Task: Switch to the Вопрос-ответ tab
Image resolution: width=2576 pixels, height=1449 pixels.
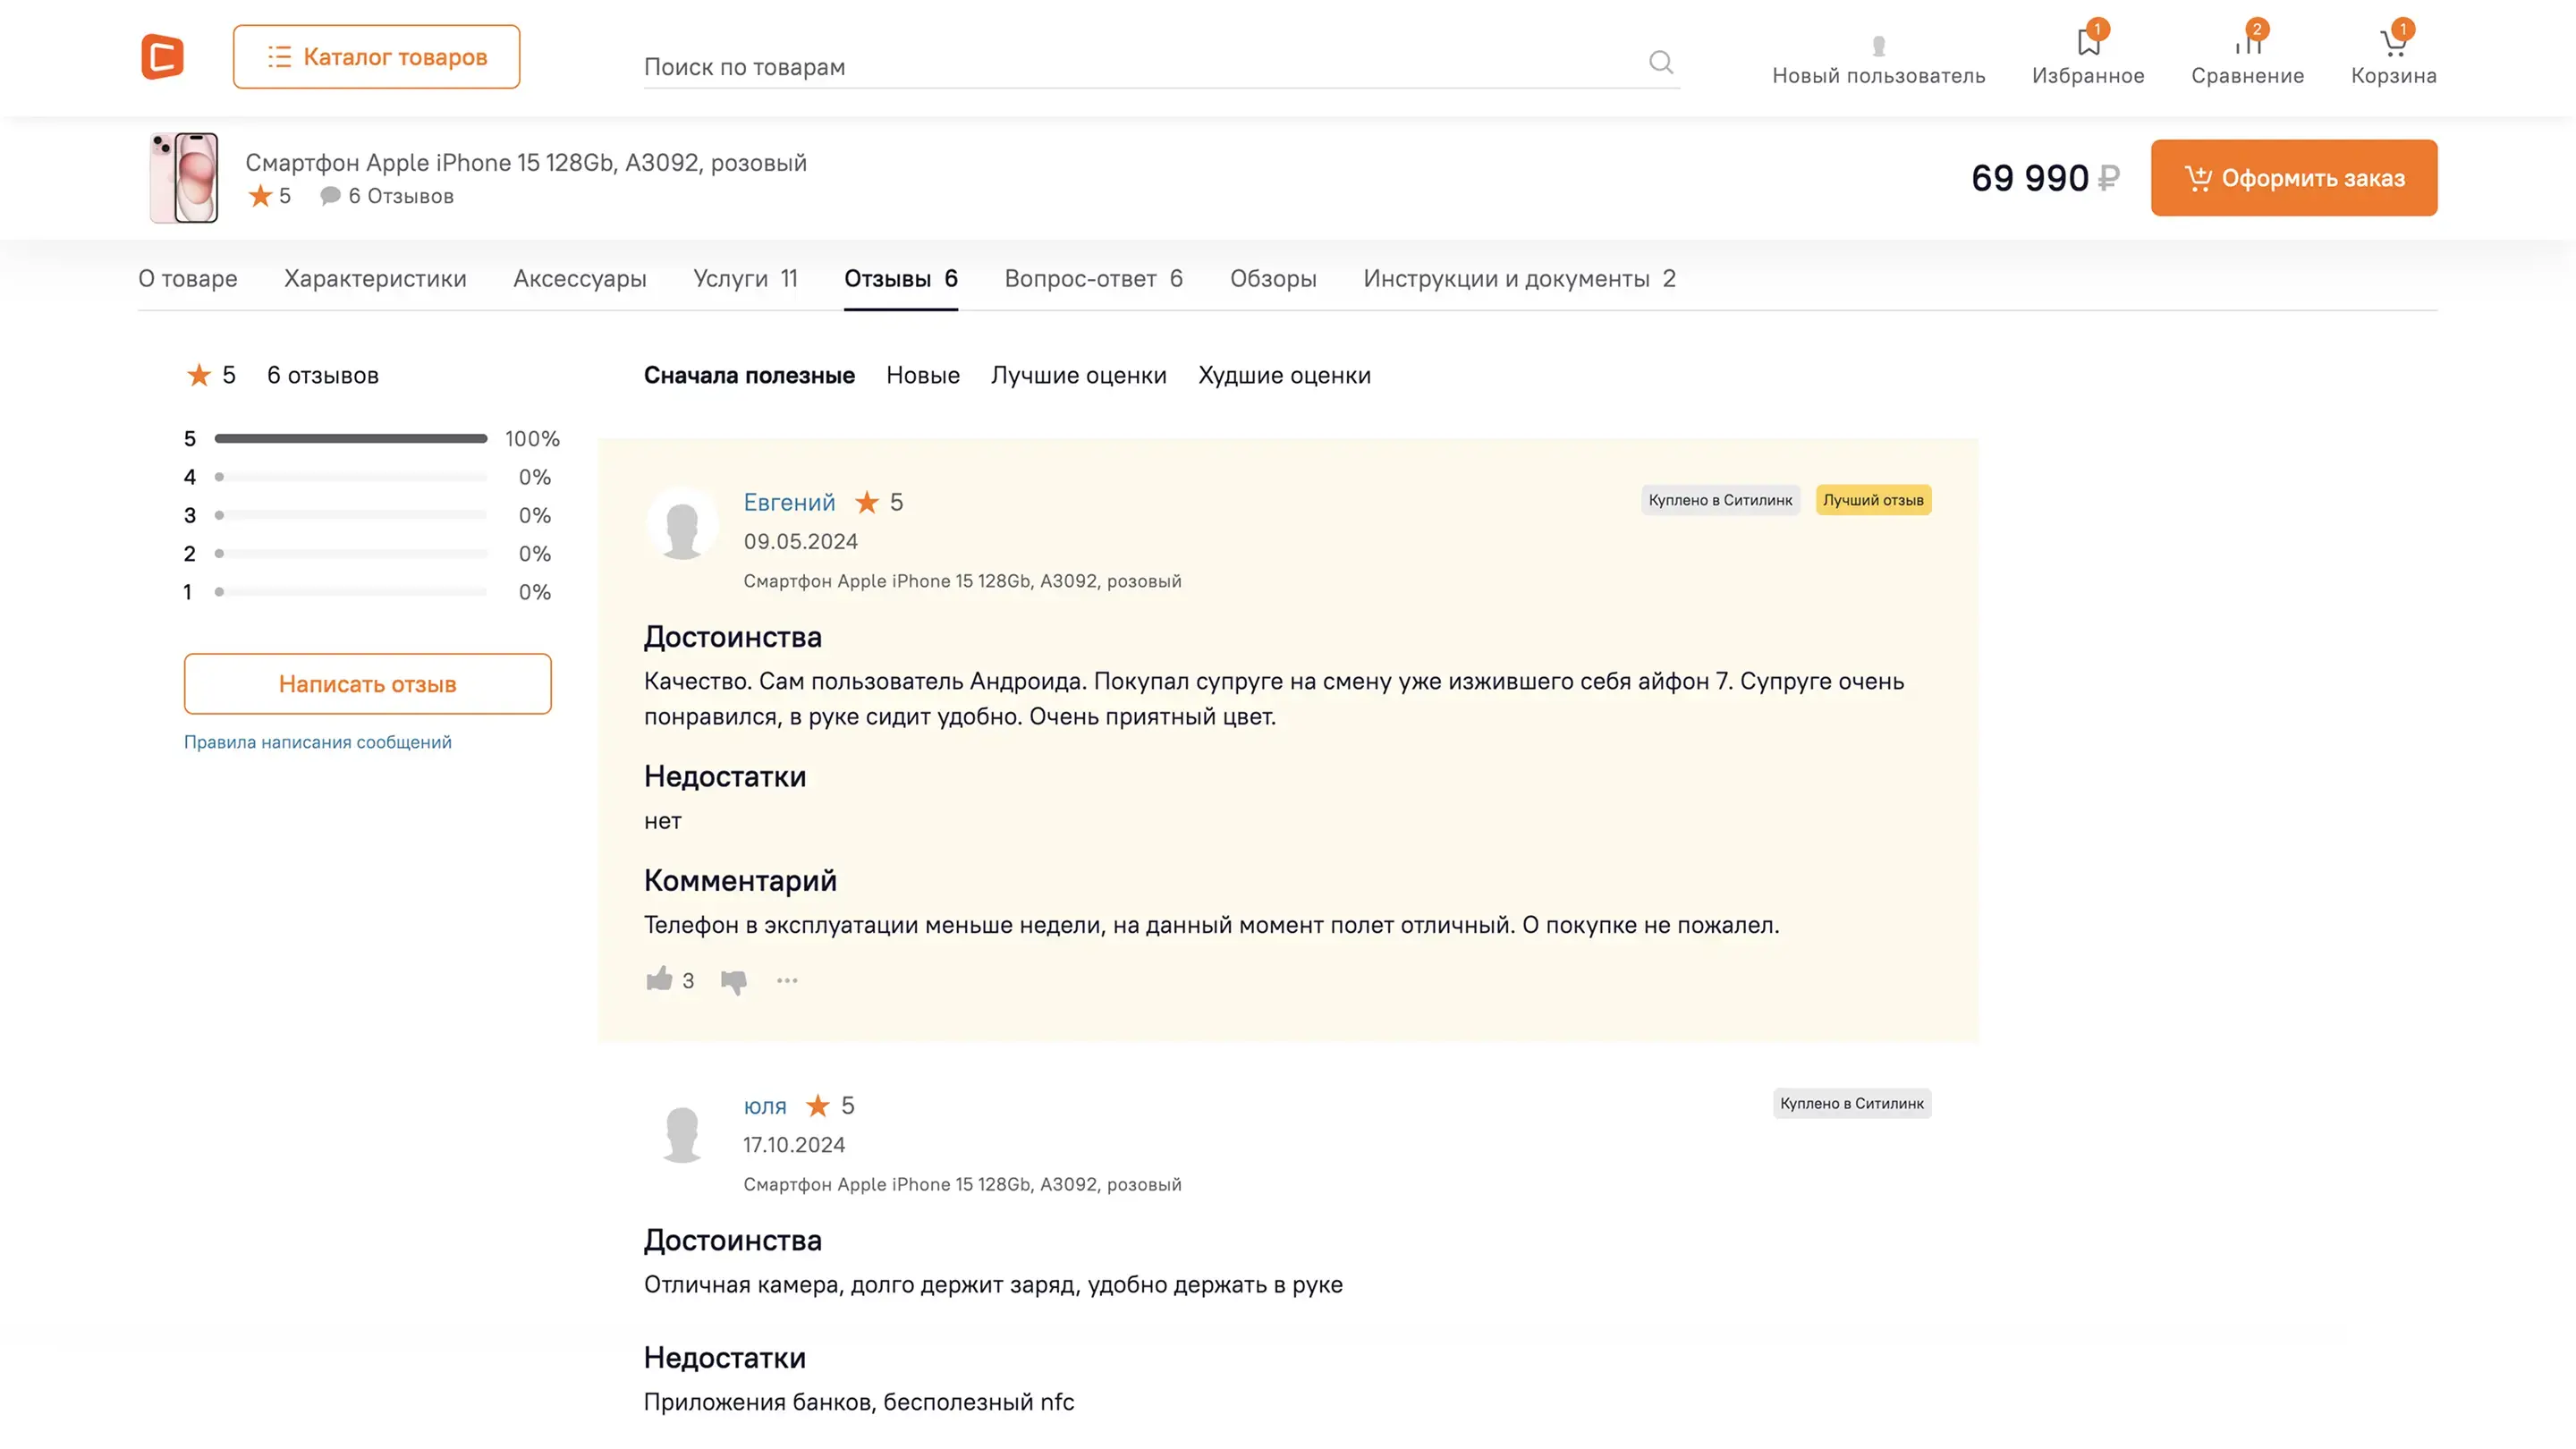Action: coord(1093,278)
